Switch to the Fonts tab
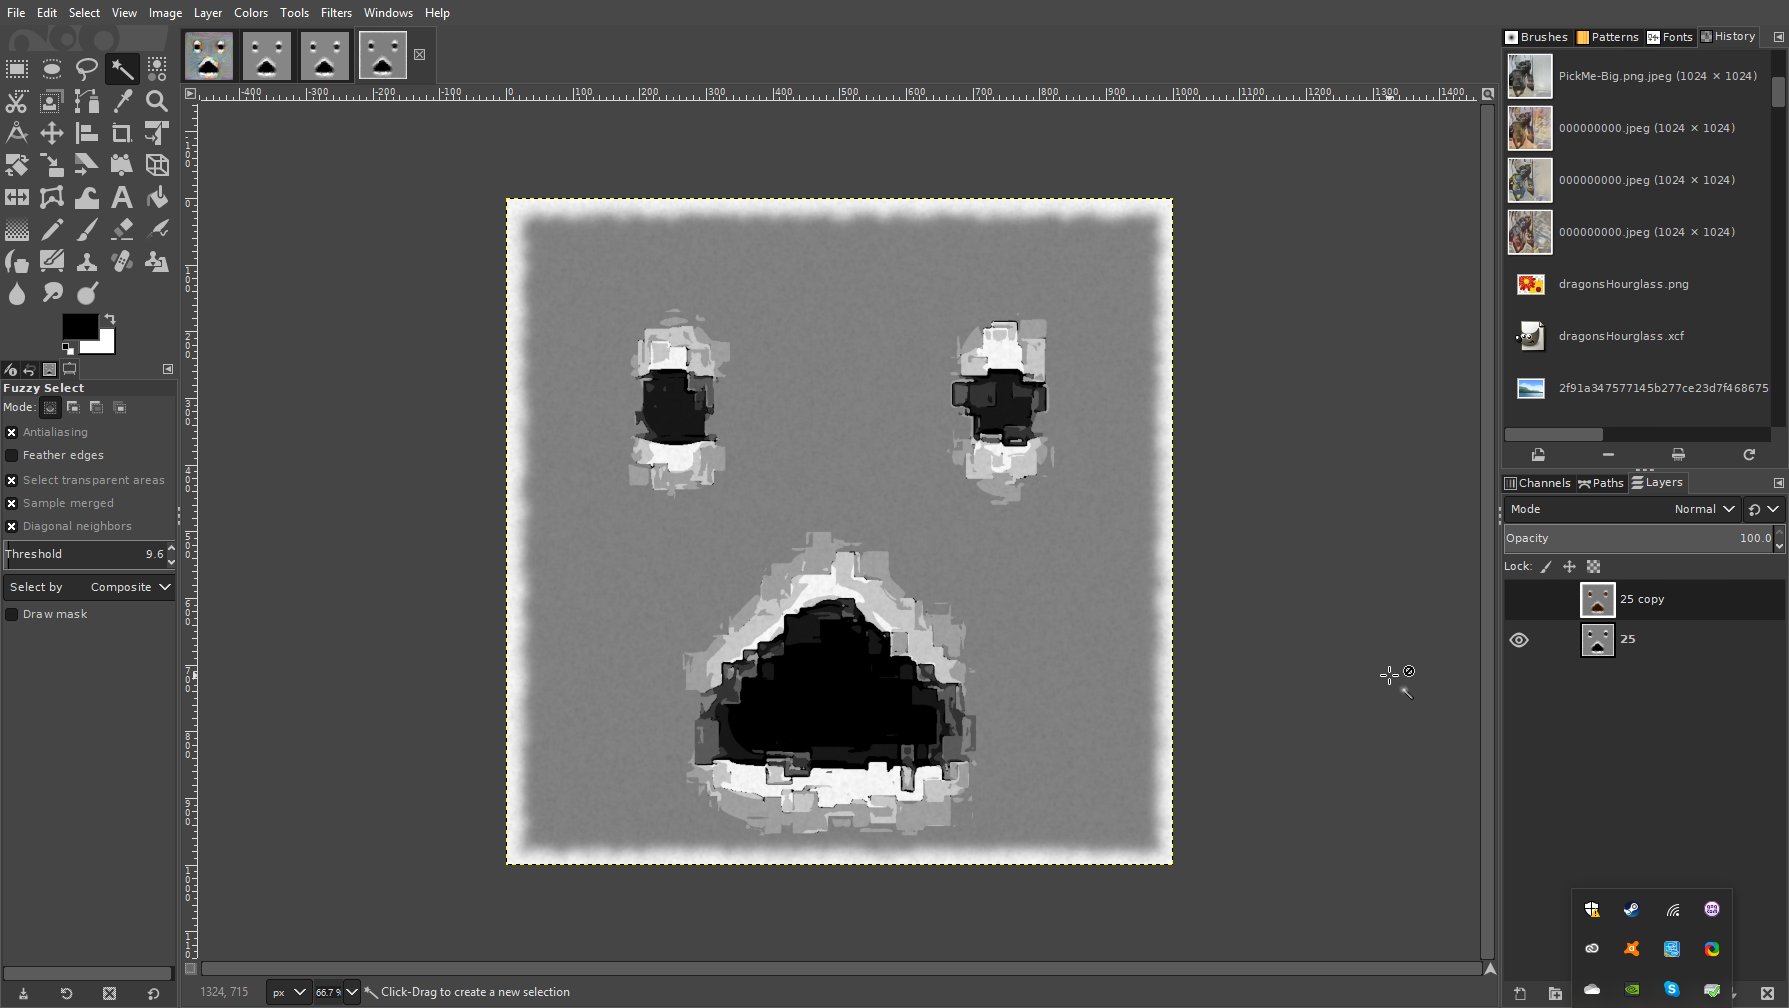Viewport: 1789px width, 1008px height. click(x=1669, y=37)
